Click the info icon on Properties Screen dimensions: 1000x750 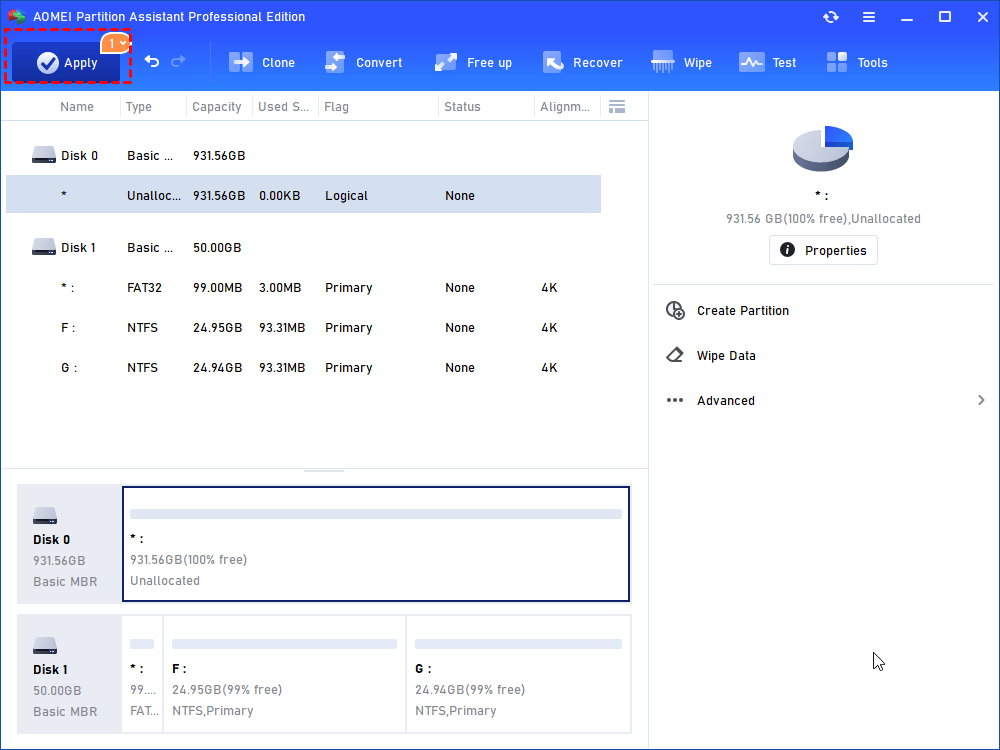click(788, 250)
